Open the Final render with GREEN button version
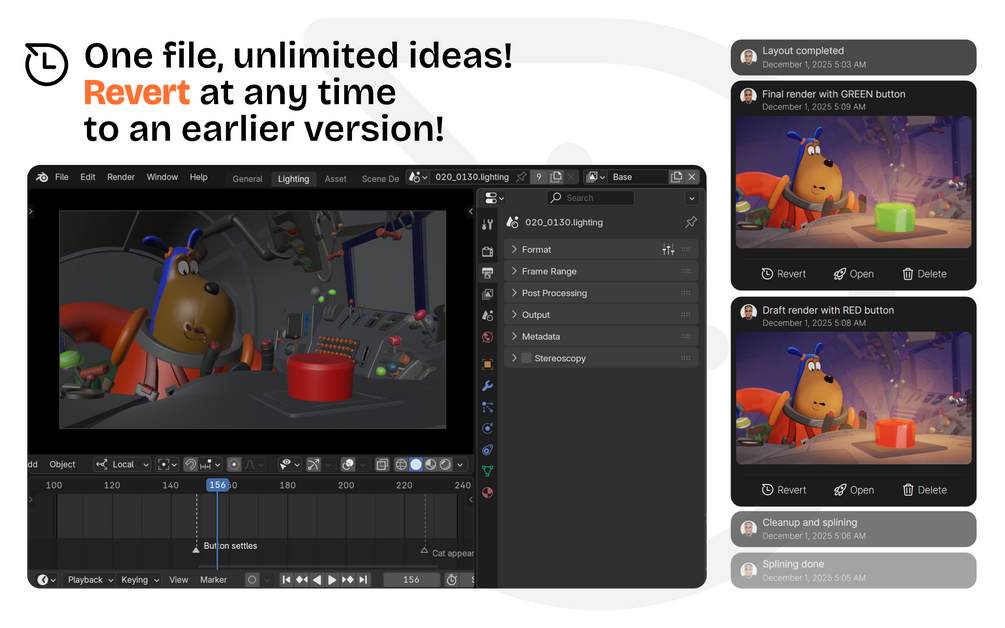The image size is (1005, 628). coord(854,274)
